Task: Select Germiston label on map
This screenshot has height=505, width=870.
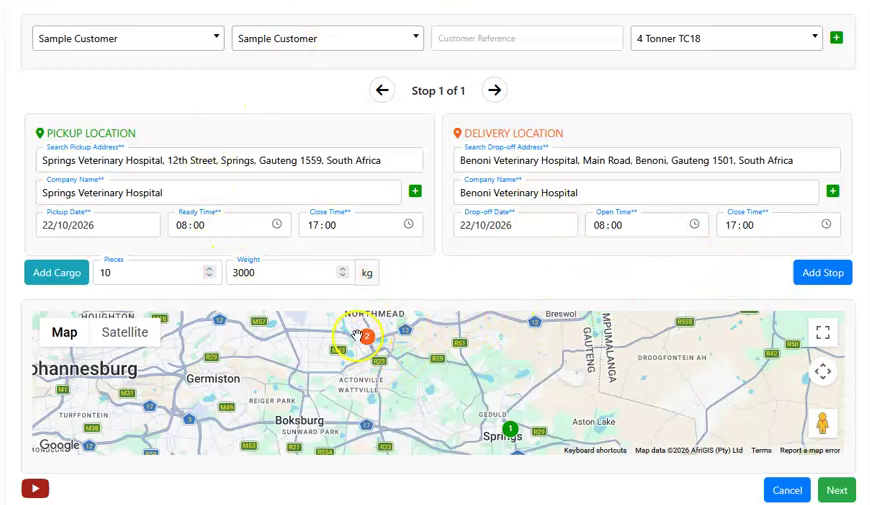Action: pyautogui.click(x=213, y=378)
